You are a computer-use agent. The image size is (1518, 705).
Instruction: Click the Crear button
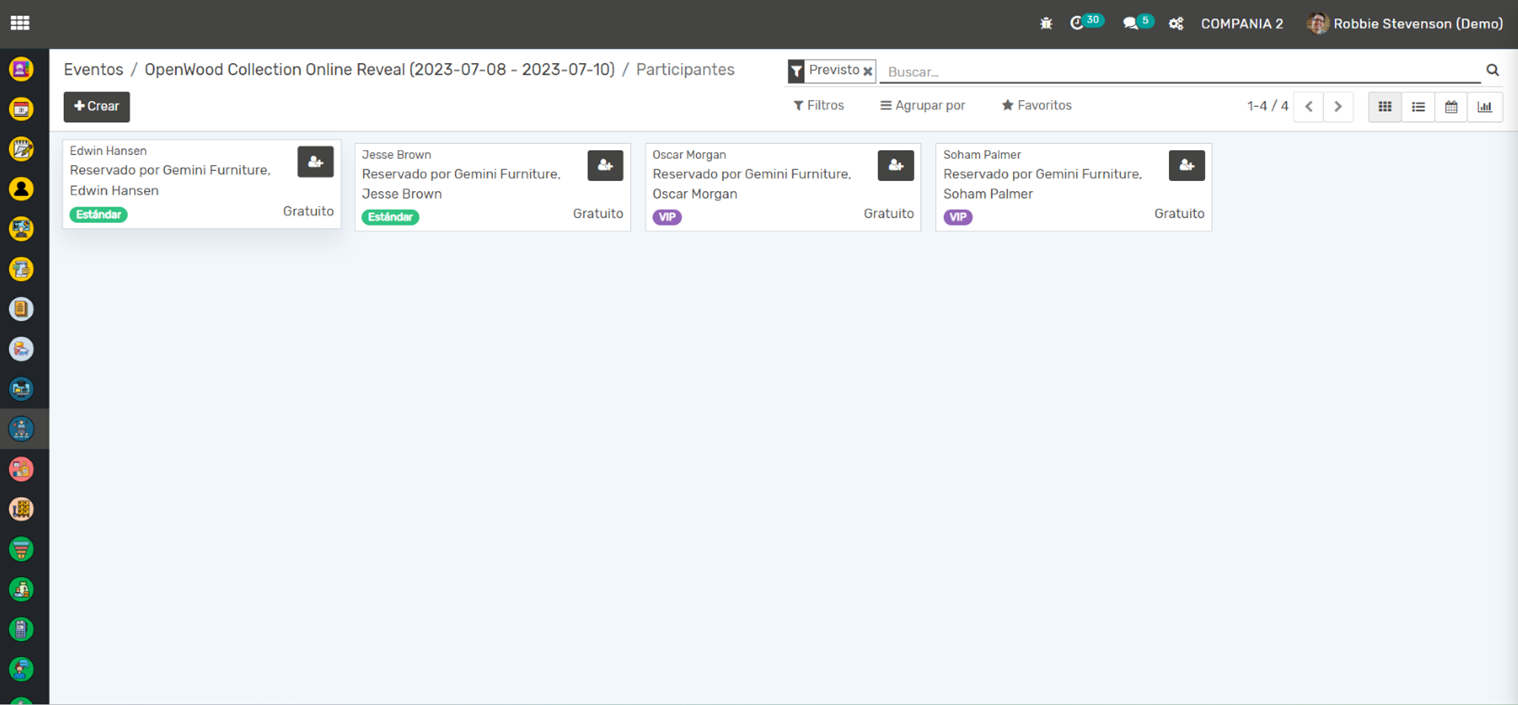click(97, 106)
